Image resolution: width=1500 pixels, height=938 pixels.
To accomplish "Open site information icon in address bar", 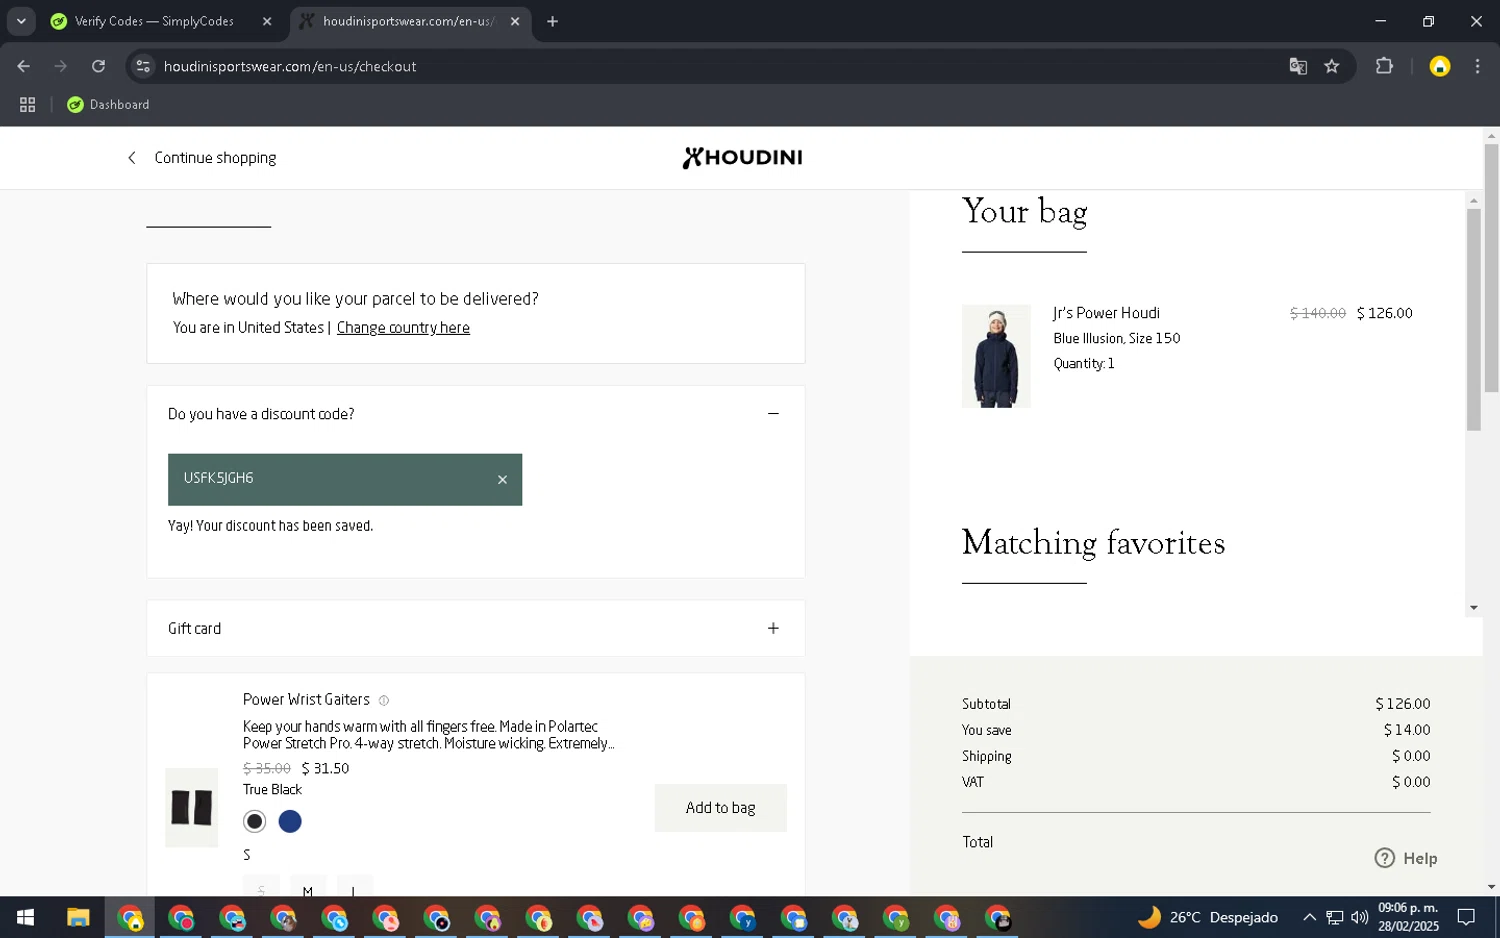I will tap(143, 66).
